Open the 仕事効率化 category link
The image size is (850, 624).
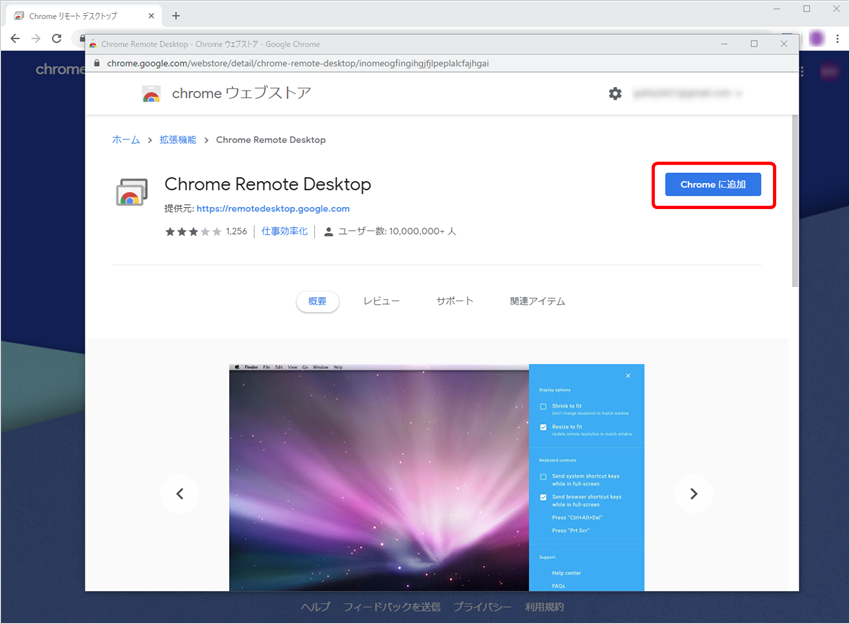pos(285,231)
